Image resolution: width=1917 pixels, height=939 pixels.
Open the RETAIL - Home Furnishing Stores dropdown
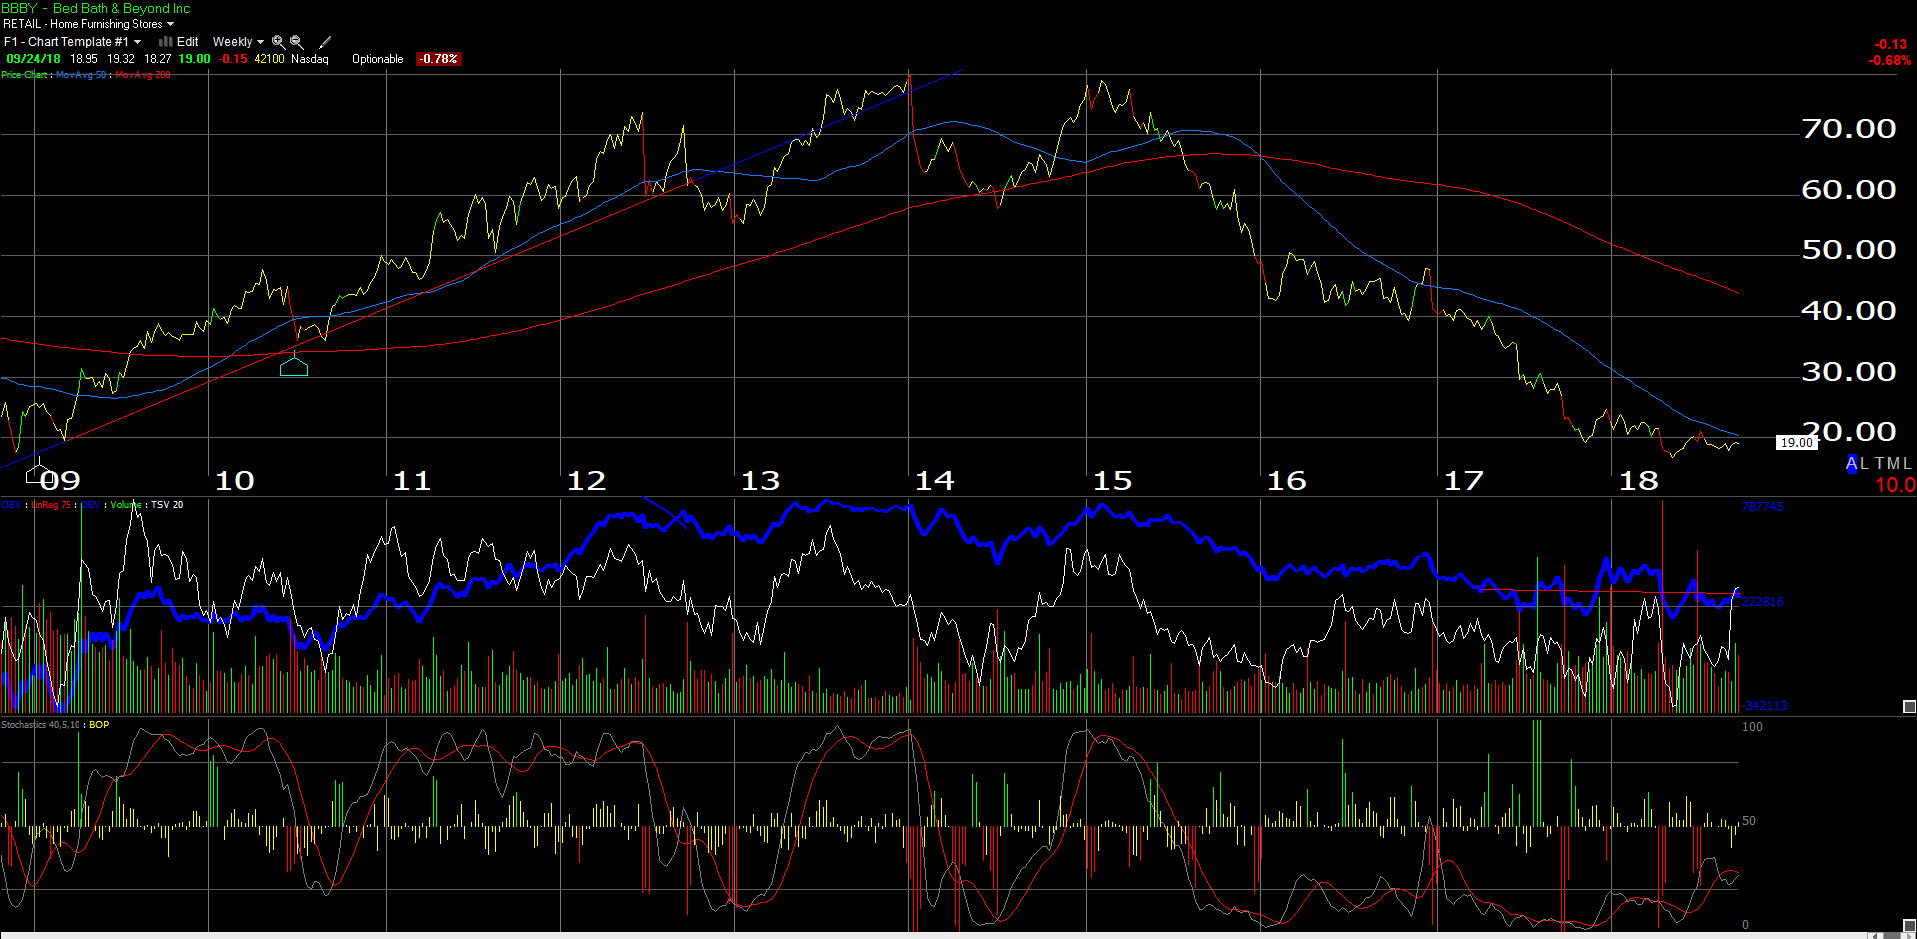point(89,24)
